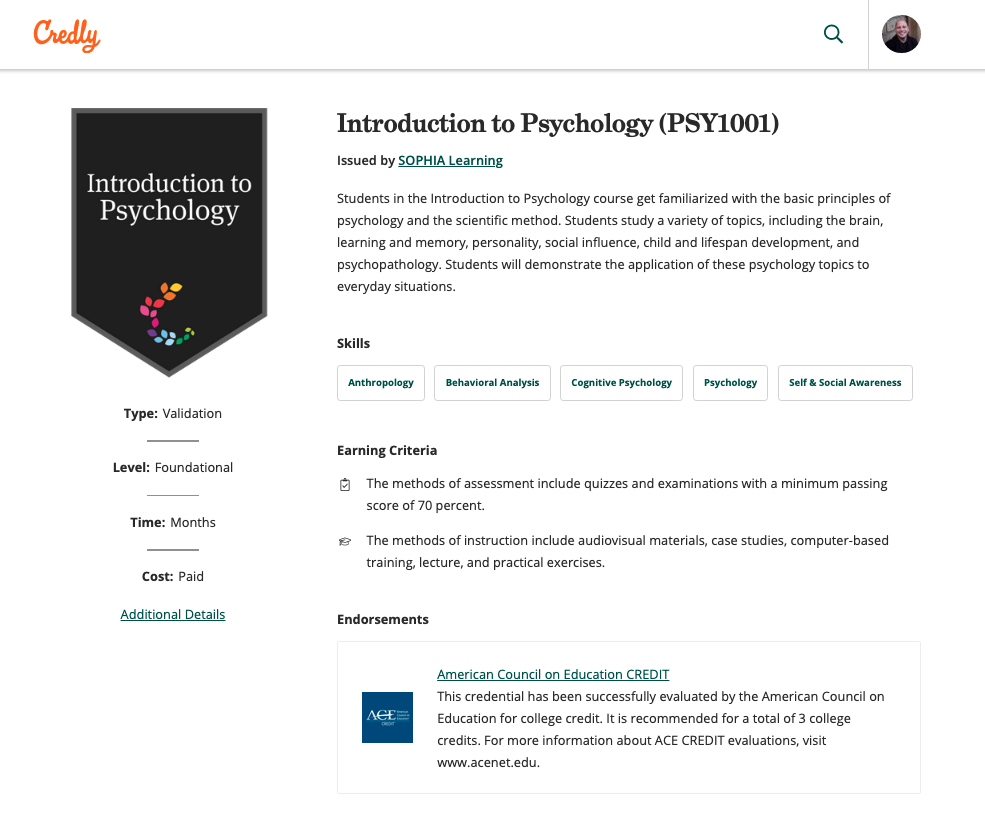Click the assessment clipboard icon
The width and height of the screenshot is (985, 820).
345,484
